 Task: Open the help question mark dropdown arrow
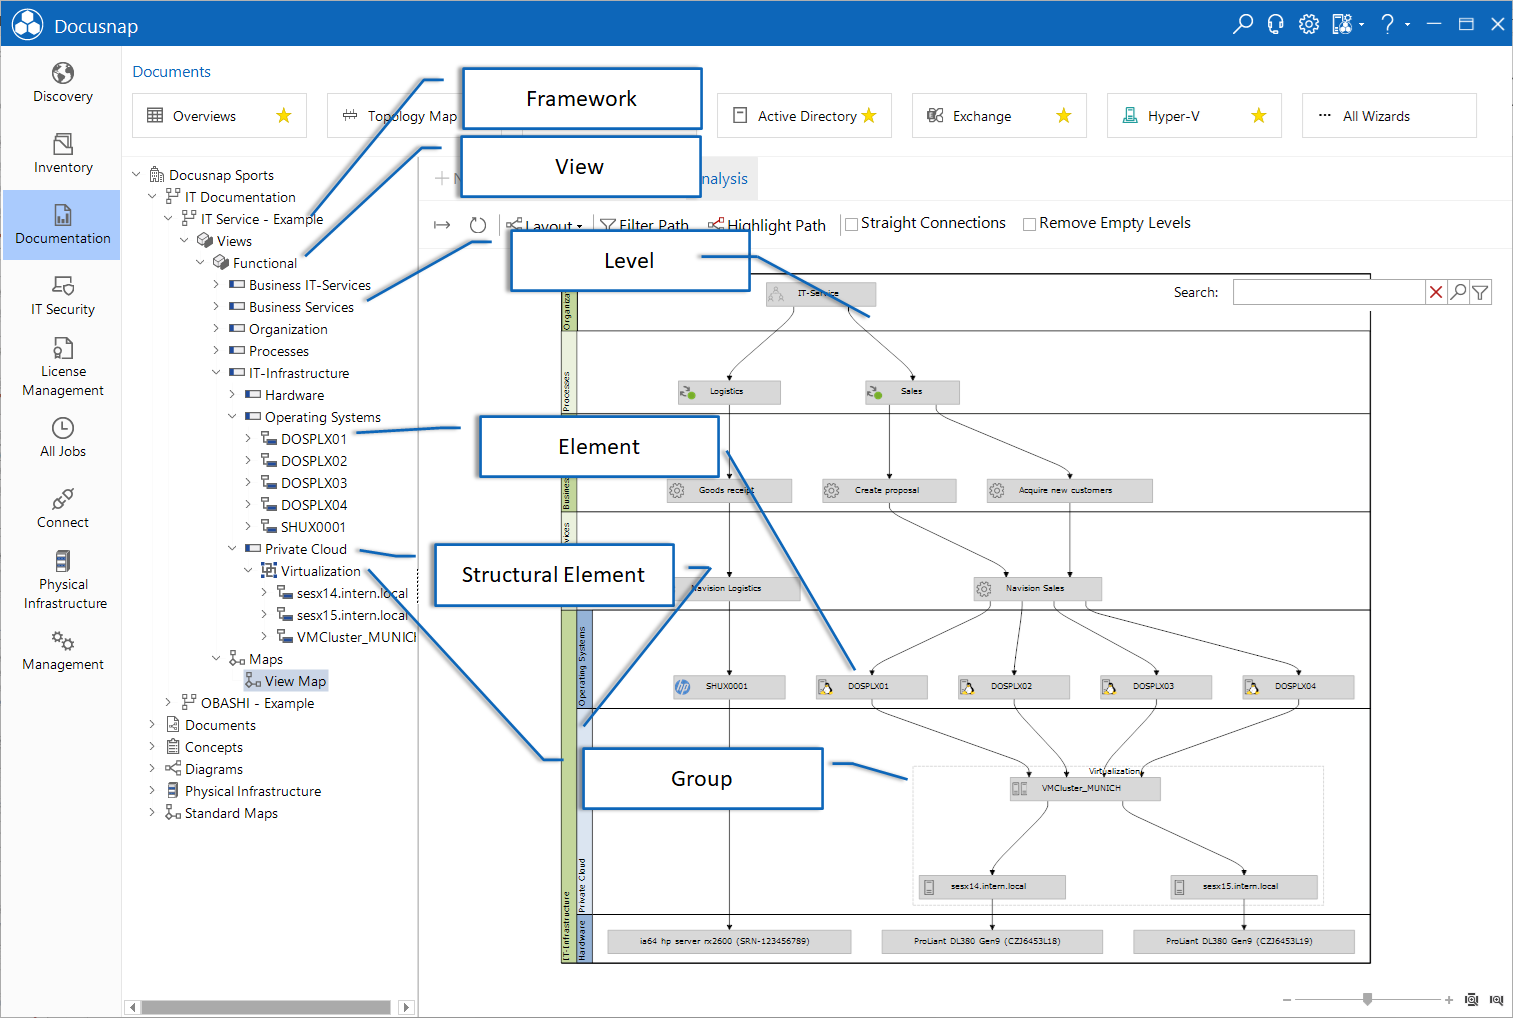click(1407, 24)
